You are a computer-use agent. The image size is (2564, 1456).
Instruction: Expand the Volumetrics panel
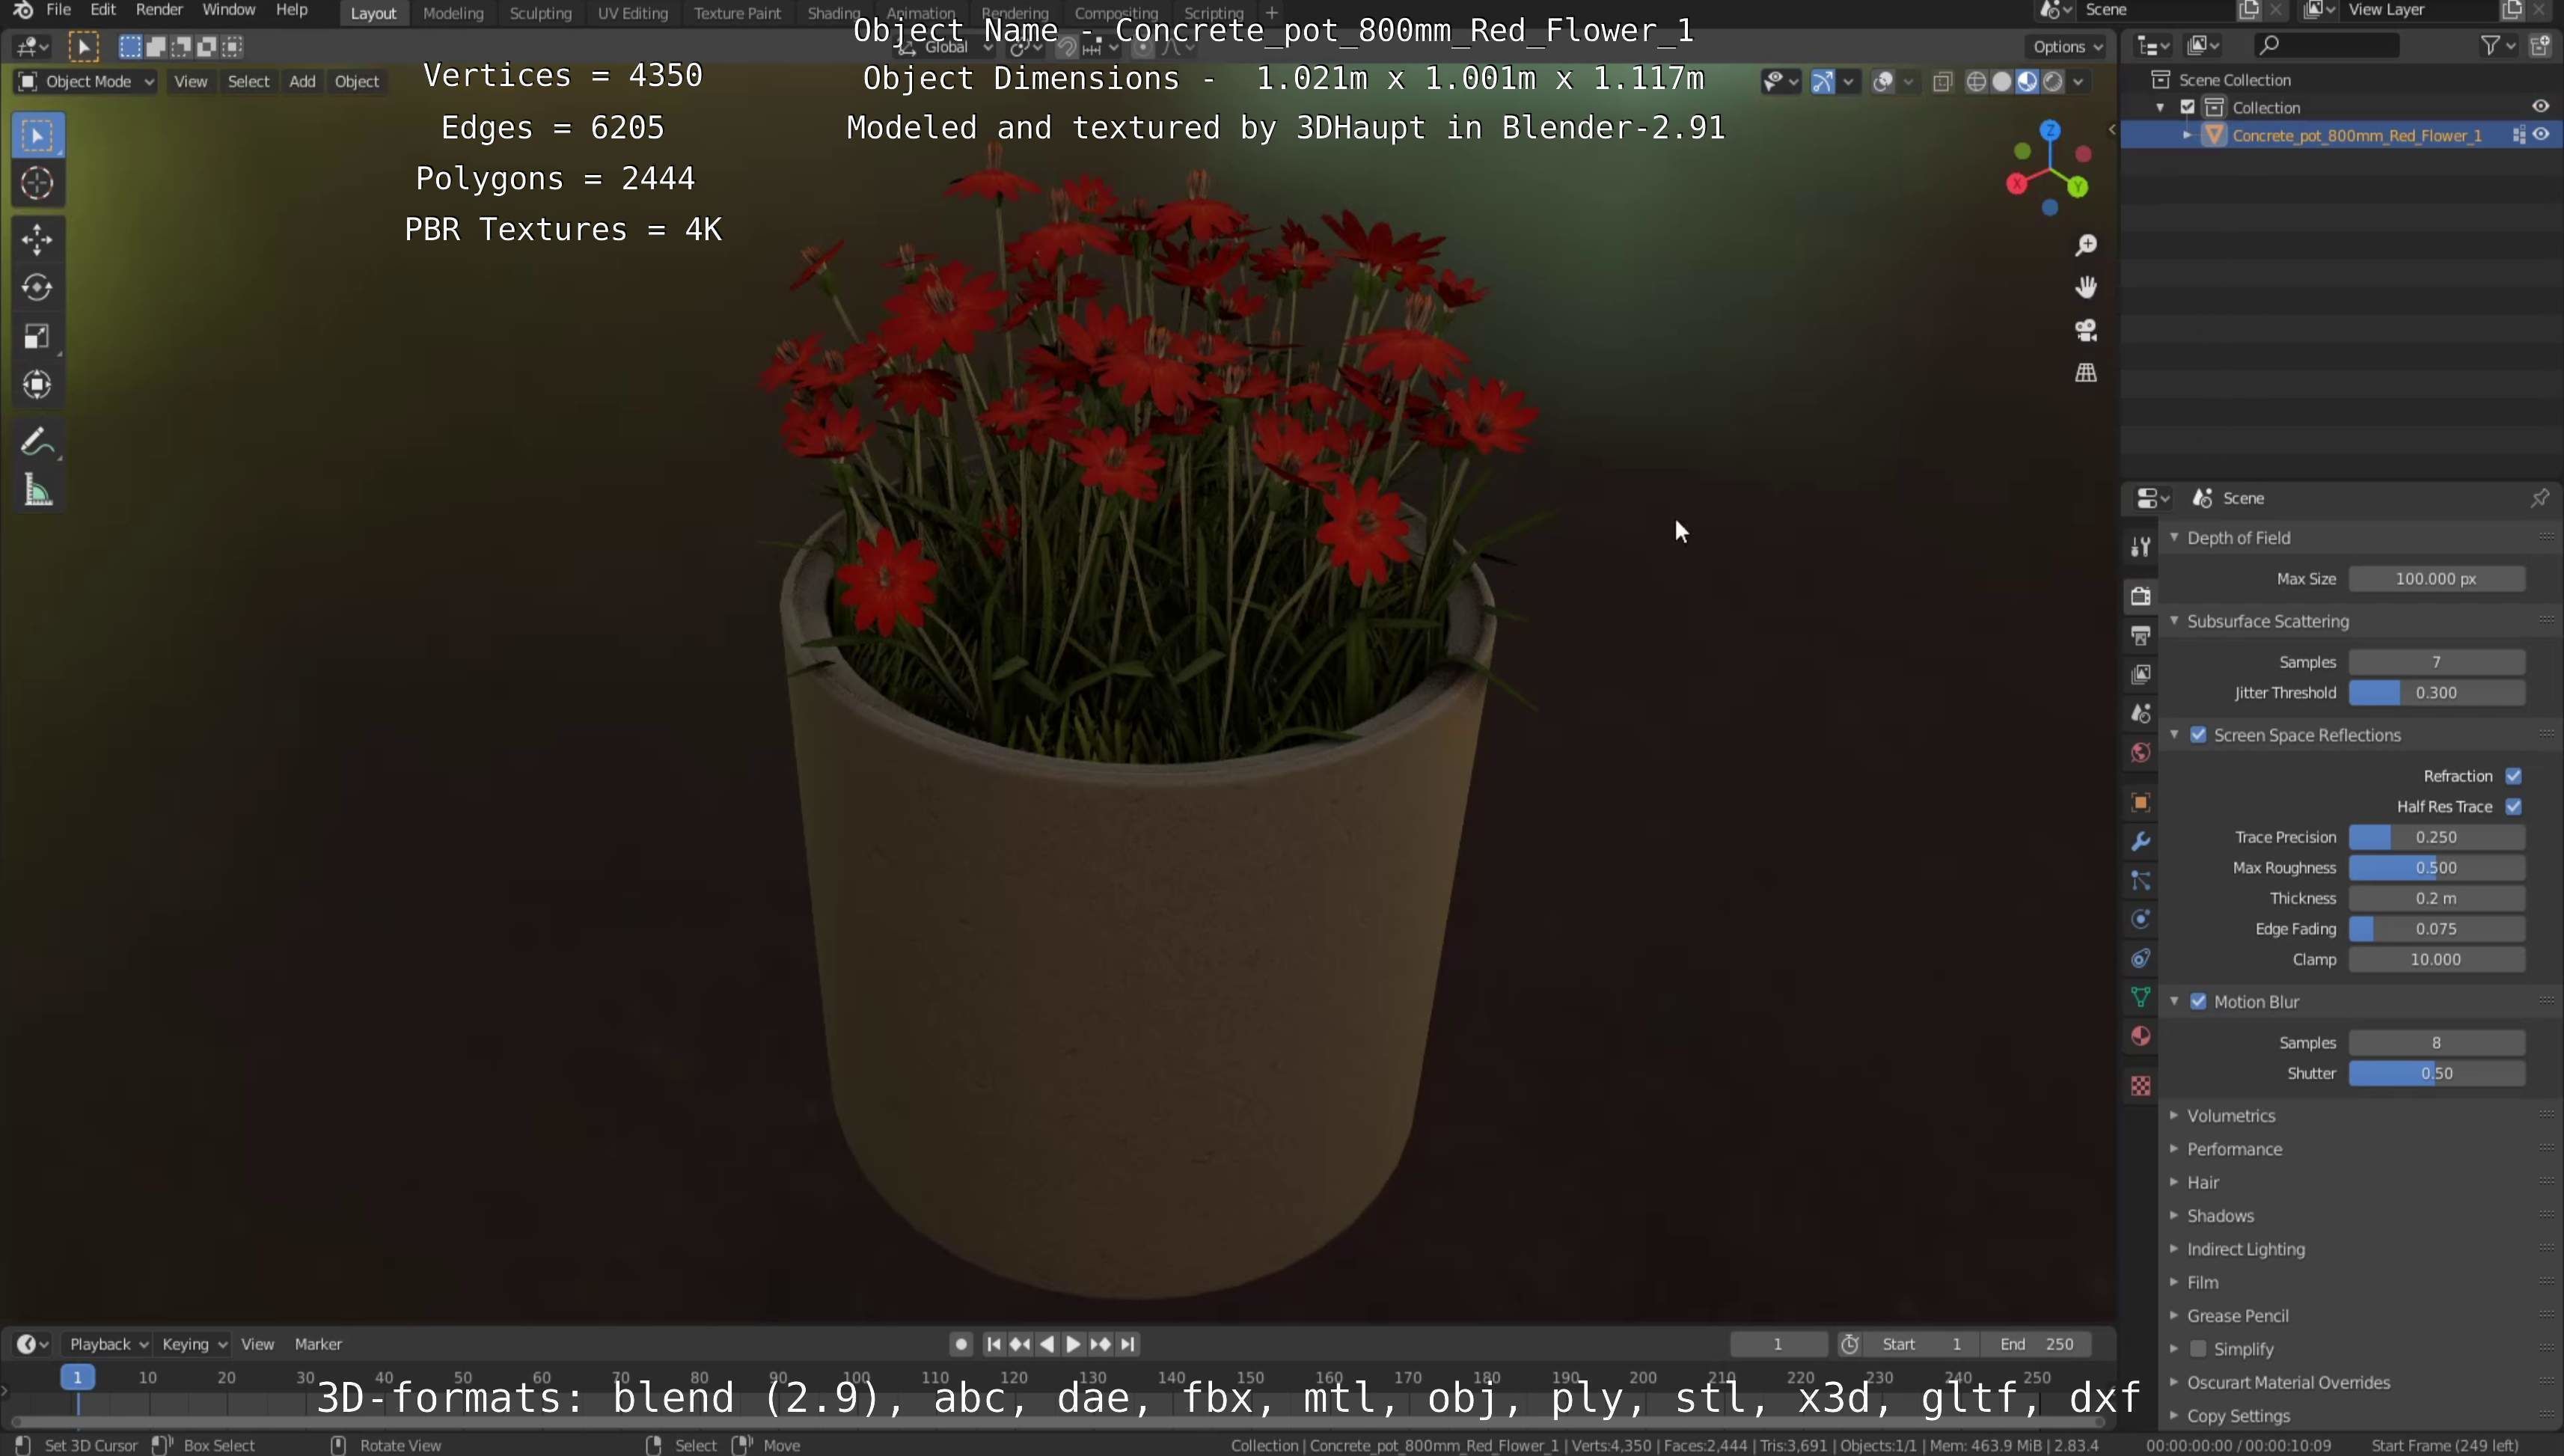[x=2174, y=1115]
